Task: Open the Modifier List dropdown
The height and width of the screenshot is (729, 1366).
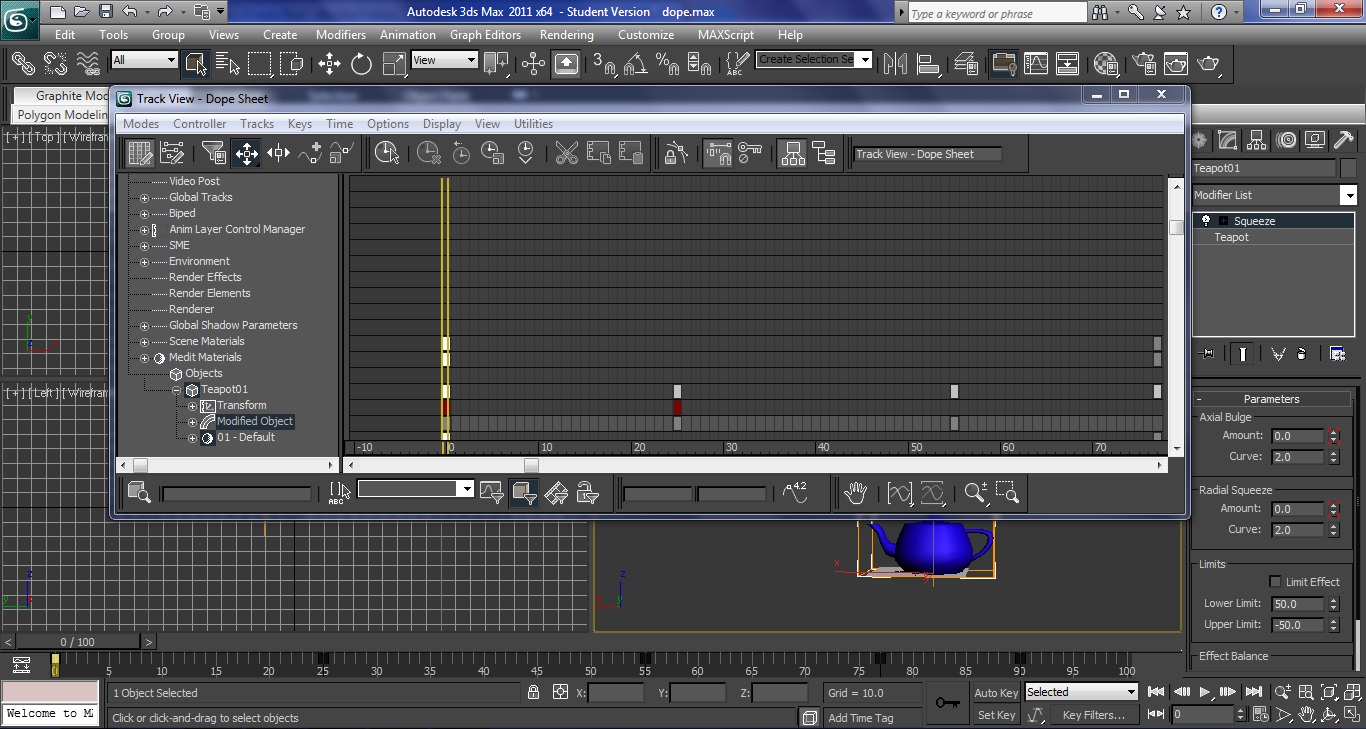Action: coord(1350,194)
